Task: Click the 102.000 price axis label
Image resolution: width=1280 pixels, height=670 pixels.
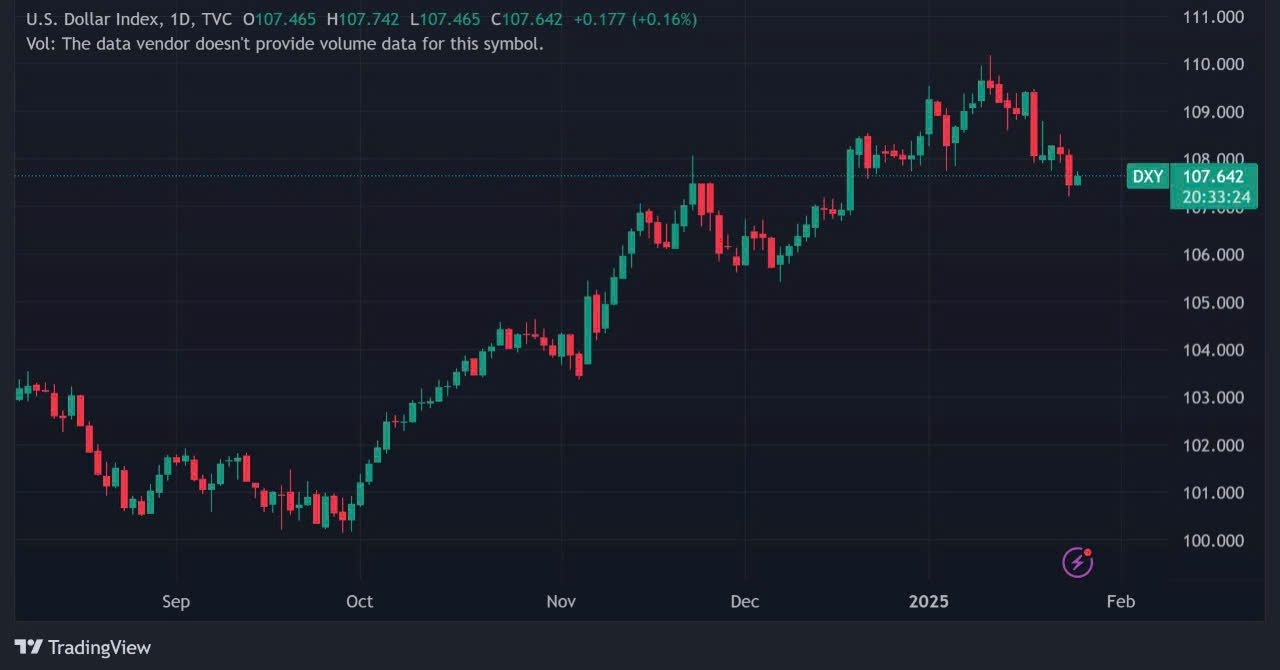Action: tap(1213, 445)
